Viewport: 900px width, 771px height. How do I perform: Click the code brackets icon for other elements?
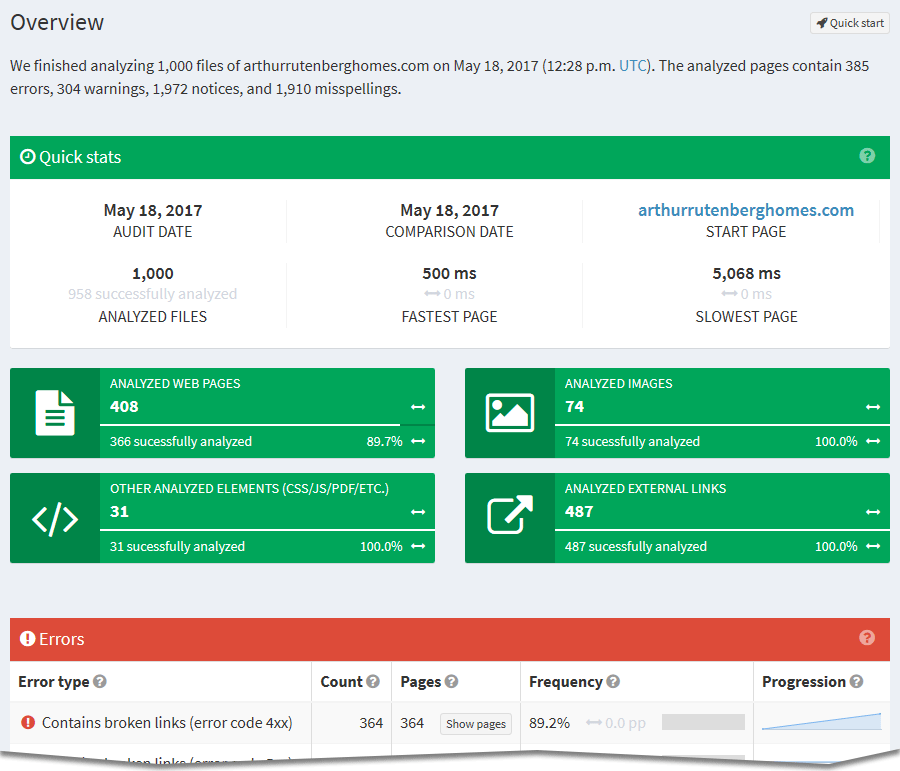coord(55,518)
